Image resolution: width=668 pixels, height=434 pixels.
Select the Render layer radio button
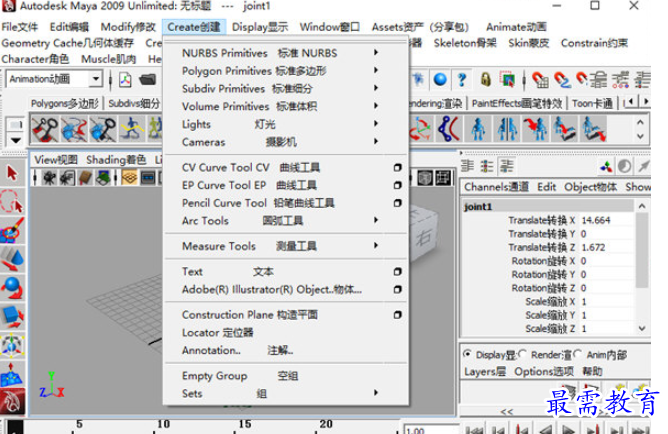point(522,354)
